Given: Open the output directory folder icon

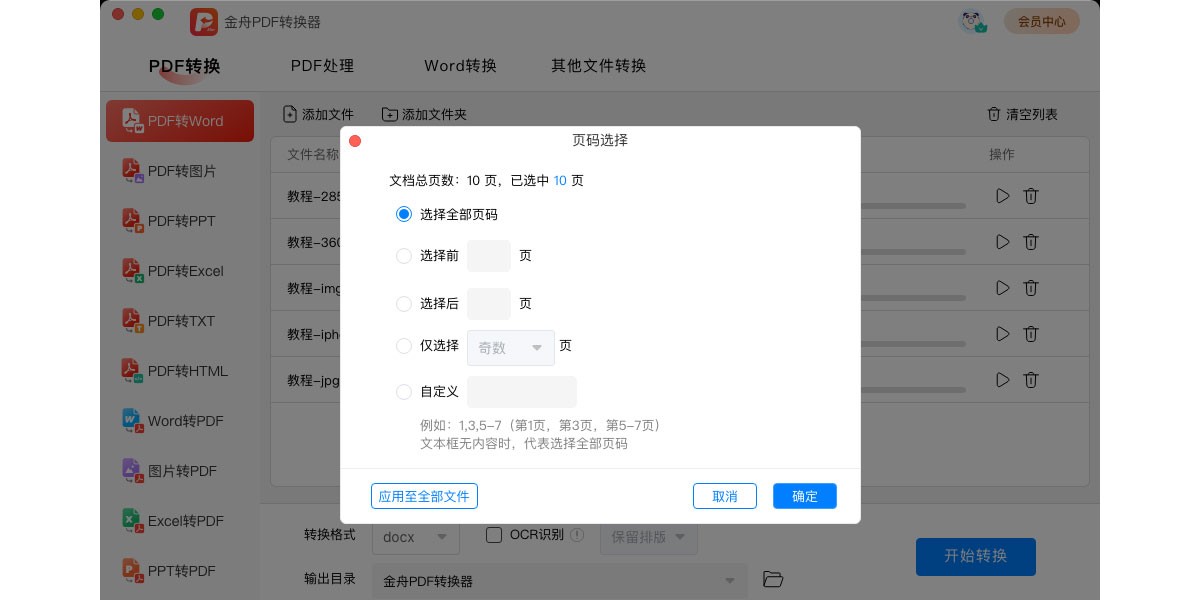Looking at the screenshot, I should pos(773,580).
